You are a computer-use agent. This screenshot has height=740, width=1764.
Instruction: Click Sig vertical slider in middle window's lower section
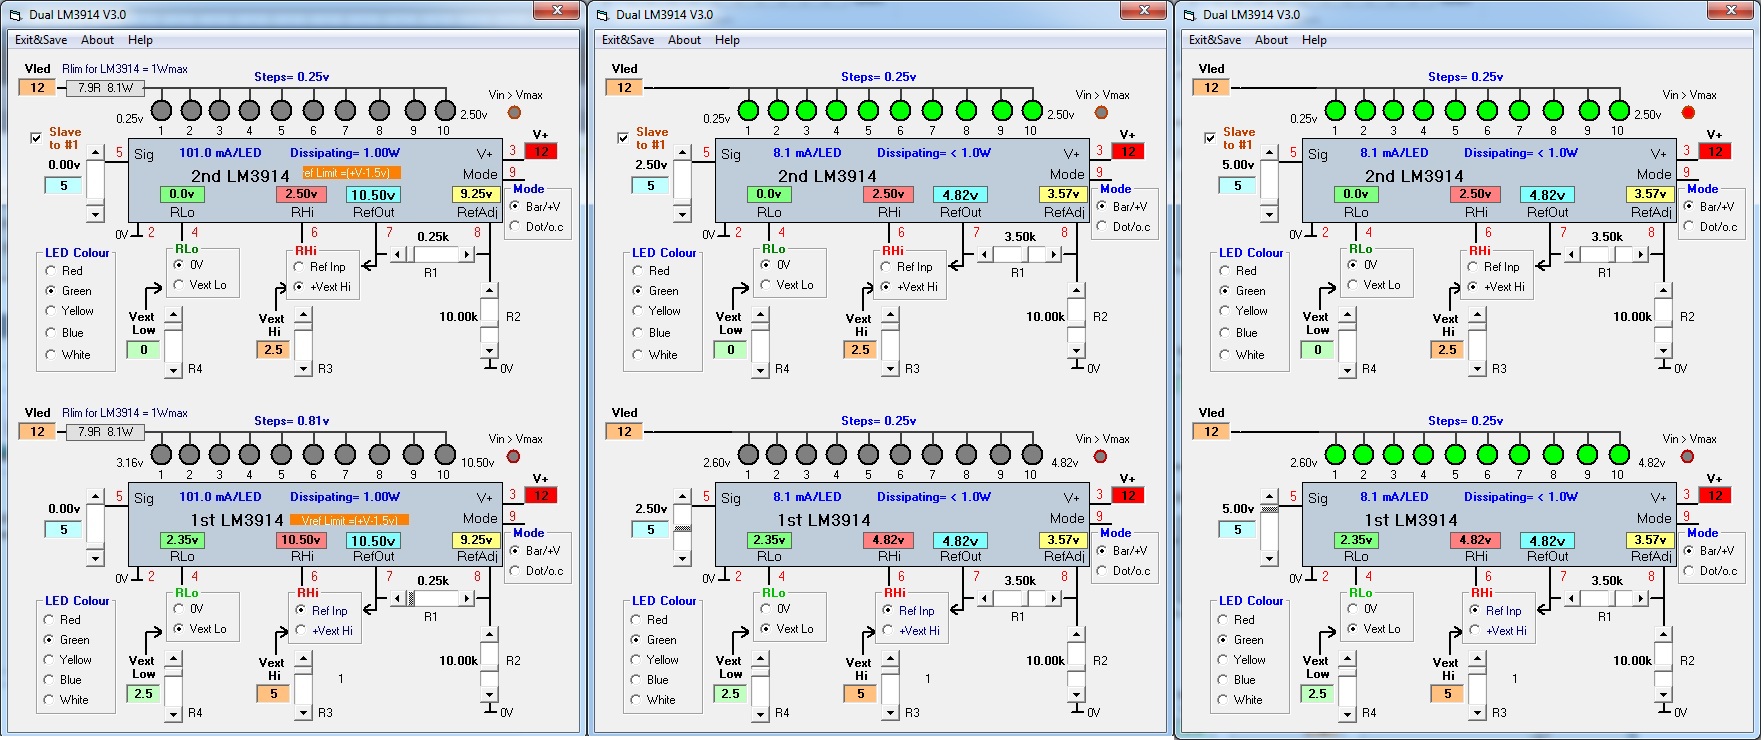682,527
